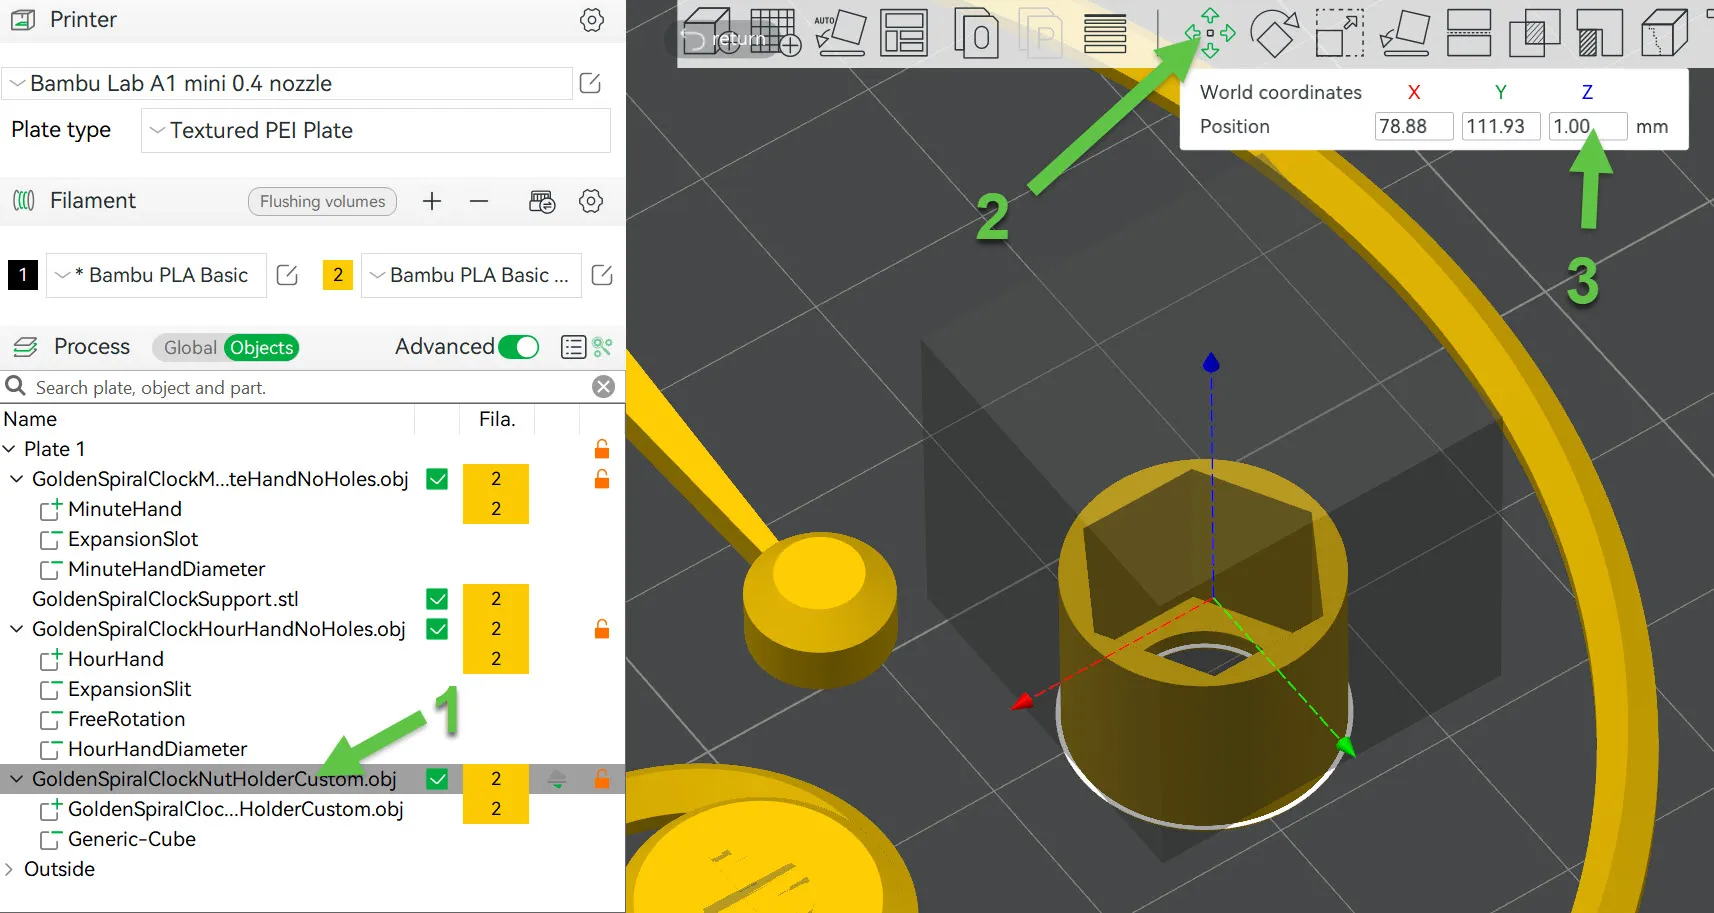Open filament 1 Bambu PLA Basic dropdown
The width and height of the screenshot is (1714, 913).
[x=156, y=275]
